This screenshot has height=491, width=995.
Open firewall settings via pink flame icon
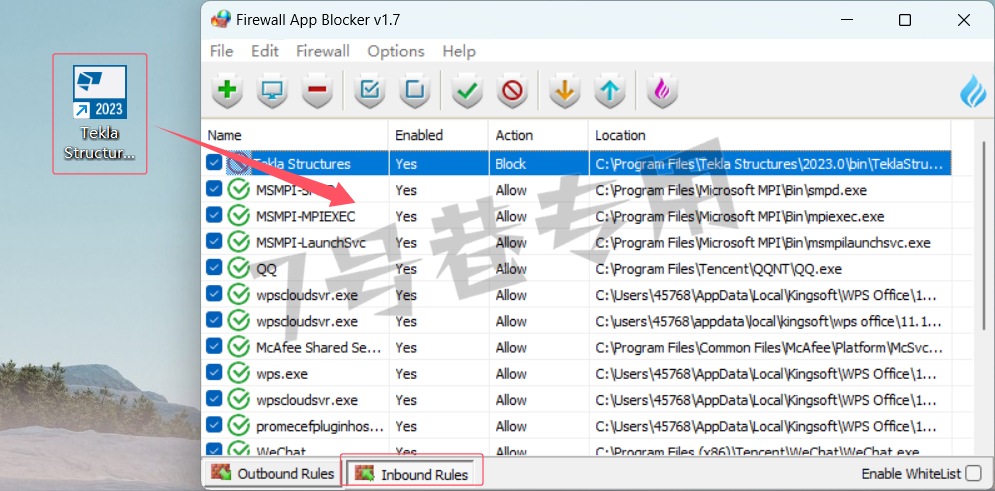(662, 91)
